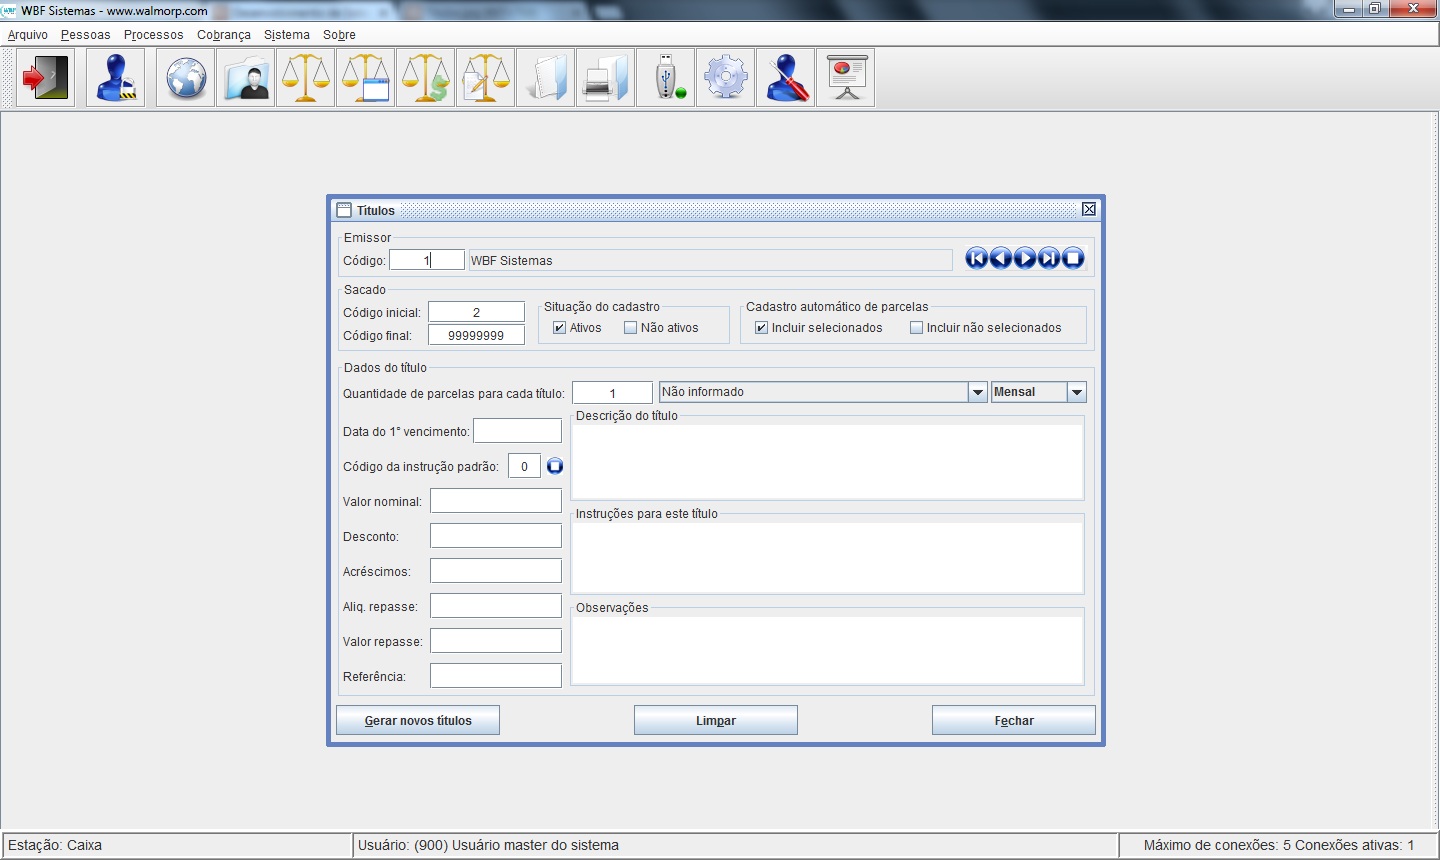
Task: Open the gear settings toolbar icon
Action: click(x=726, y=78)
